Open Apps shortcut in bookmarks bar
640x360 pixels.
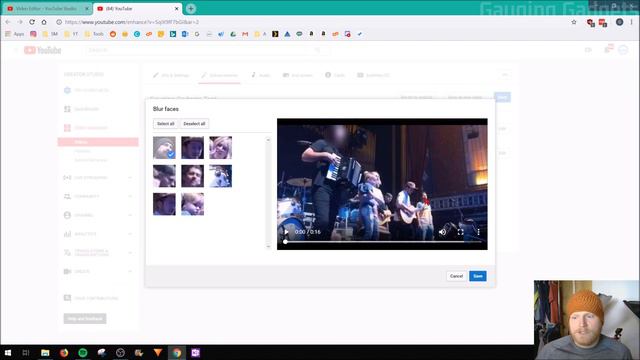pyautogui.click(x=14, y=34)
